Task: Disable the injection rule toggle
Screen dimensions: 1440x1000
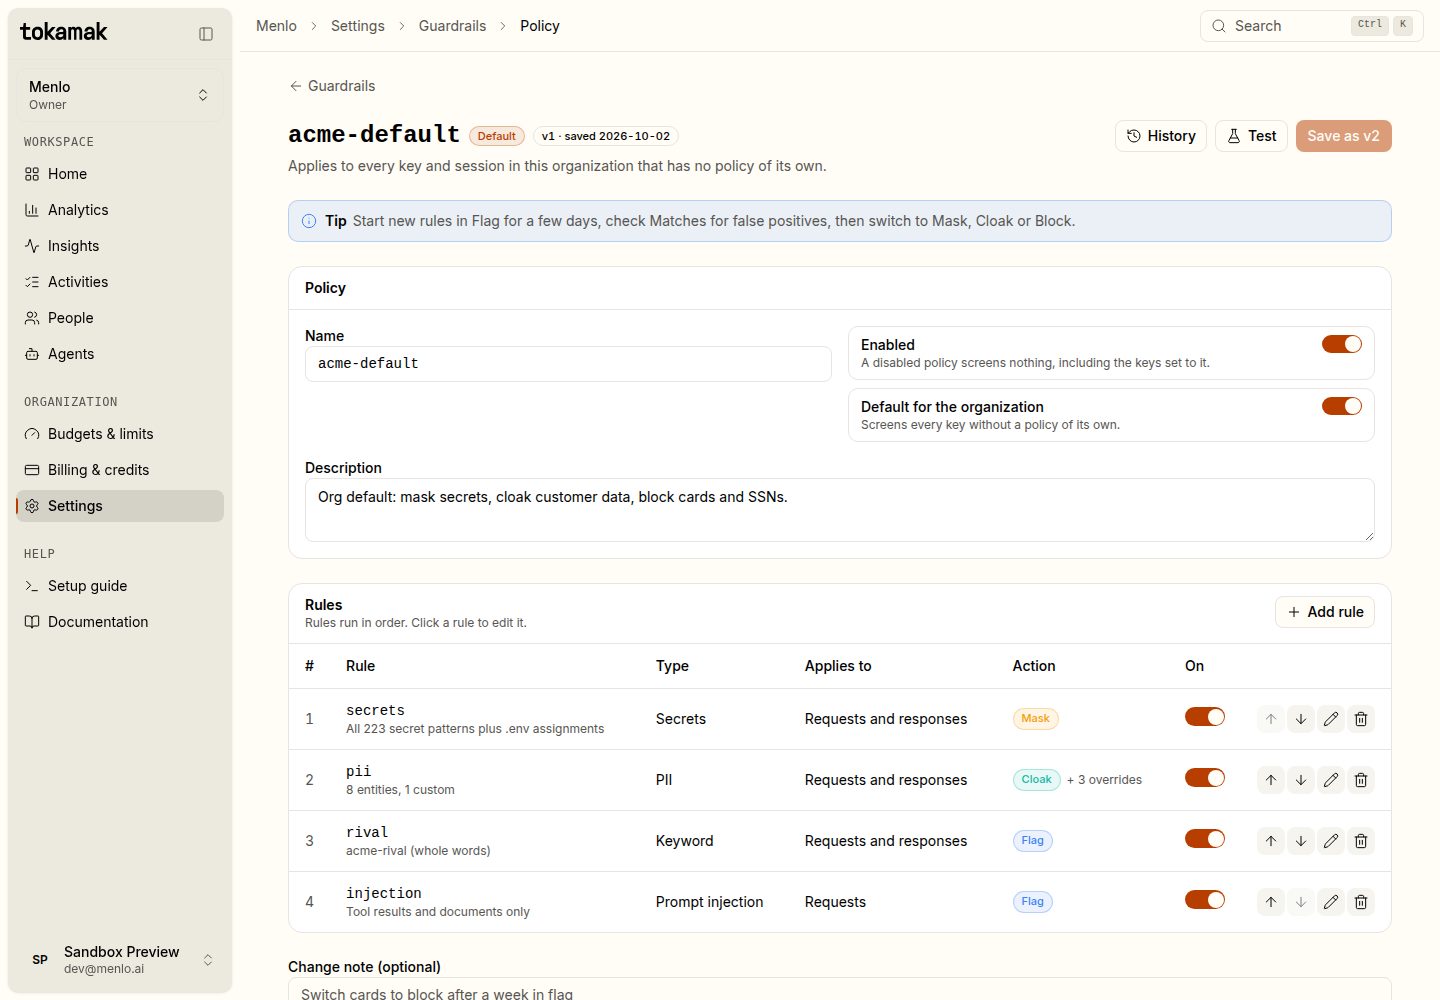Action: pos(1205,899)
